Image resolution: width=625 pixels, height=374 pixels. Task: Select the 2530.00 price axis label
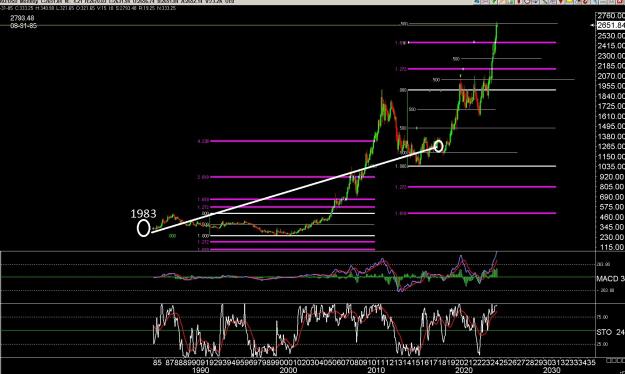611,36
